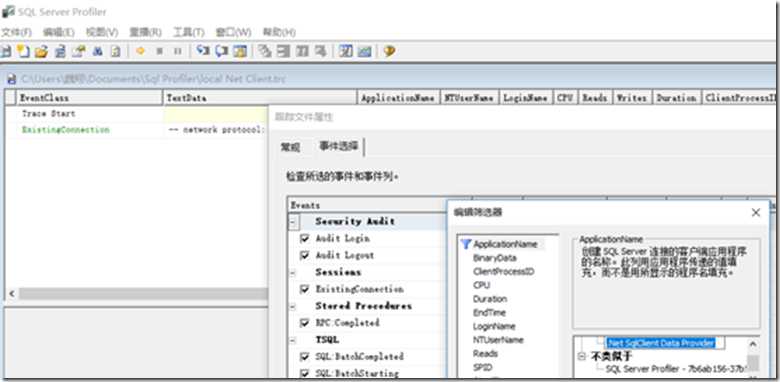
Task: Toggle the SQL:BatchStarting checkbox
Action: pyautogui.click(x=305, y=373)
